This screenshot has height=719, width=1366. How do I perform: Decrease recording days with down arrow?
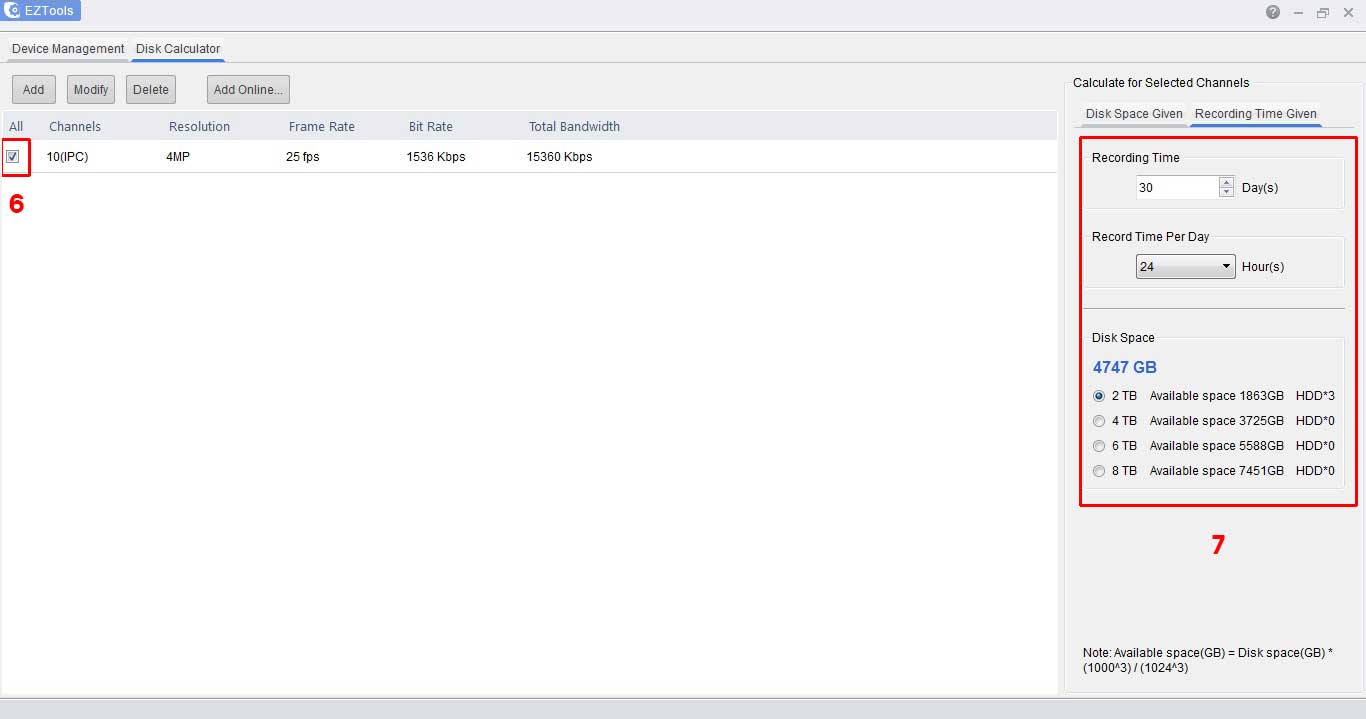[x=1227, y=192]
